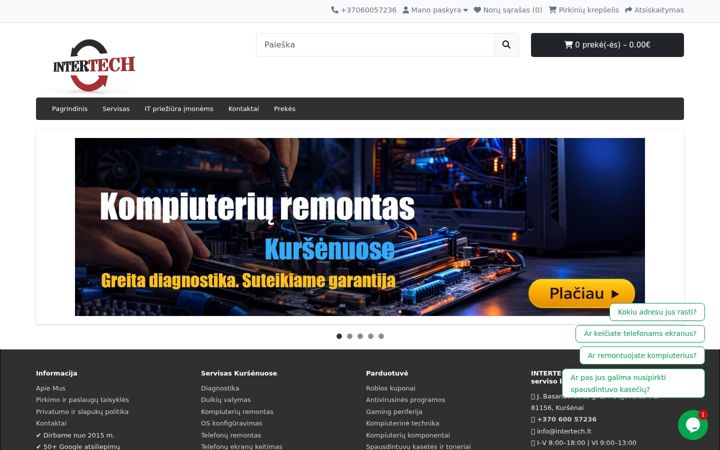Open Spausdintuvų kasetės ir toneriai link
720x450 pixels.
[418, 446]
